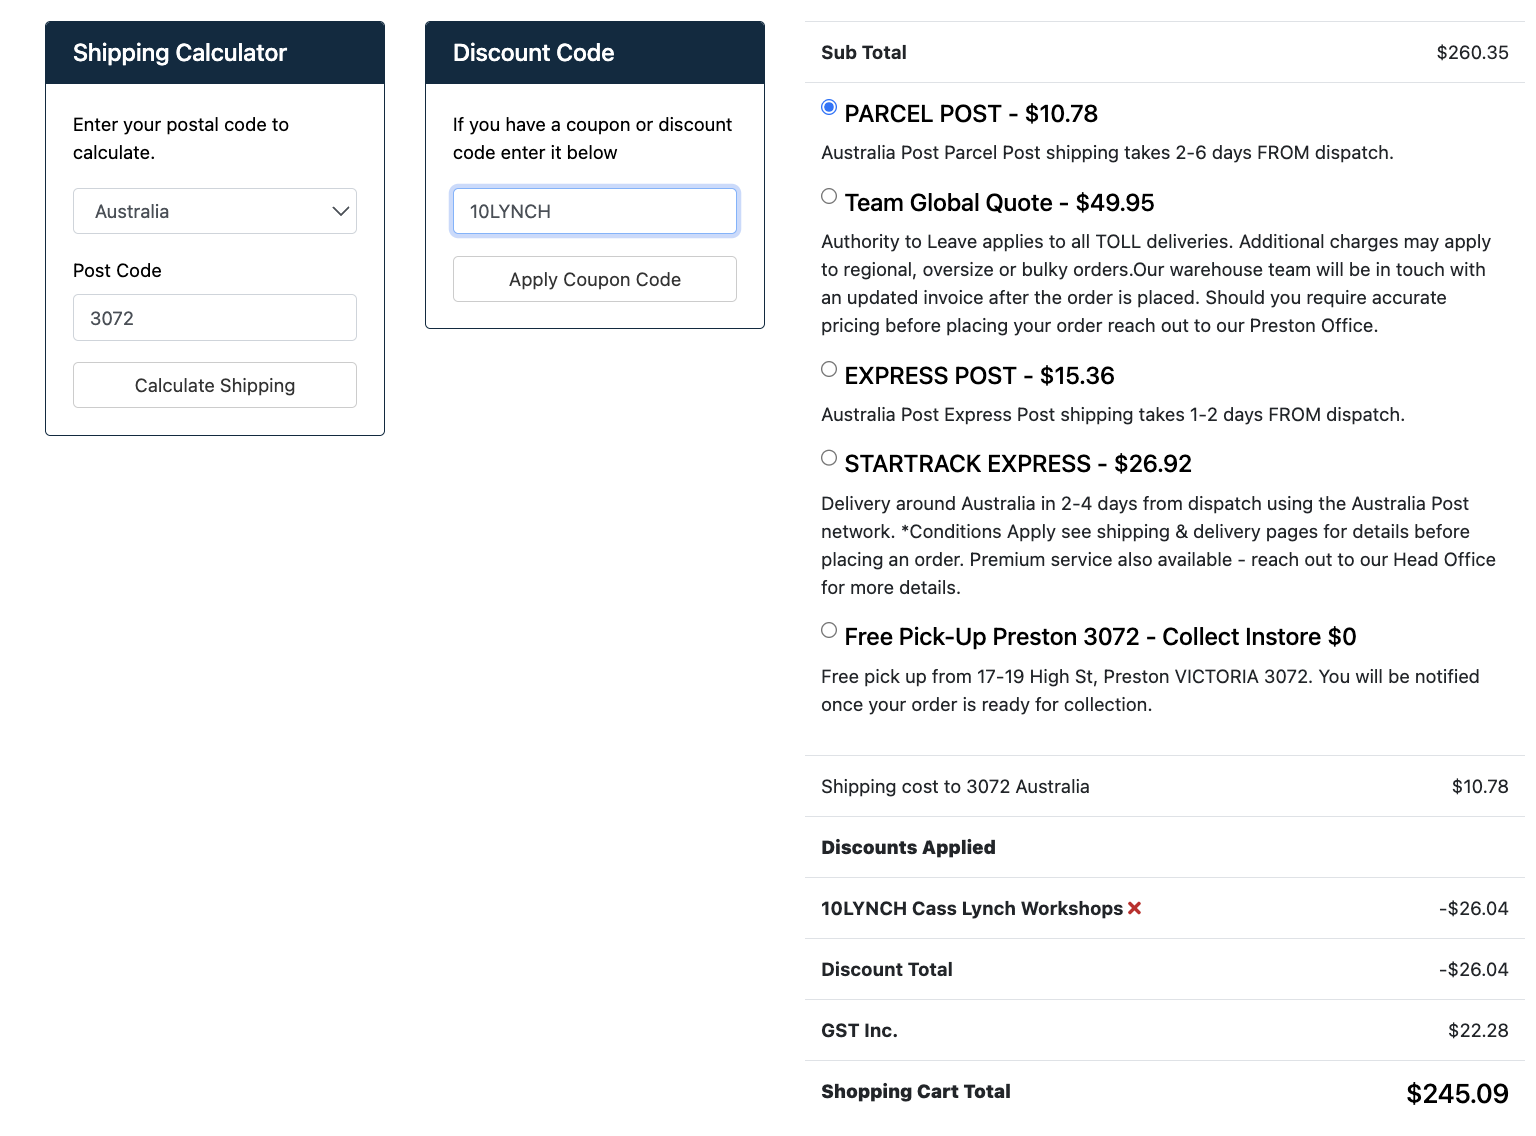Click the EXPRESS POST - $15.36 label

[979, 376]
